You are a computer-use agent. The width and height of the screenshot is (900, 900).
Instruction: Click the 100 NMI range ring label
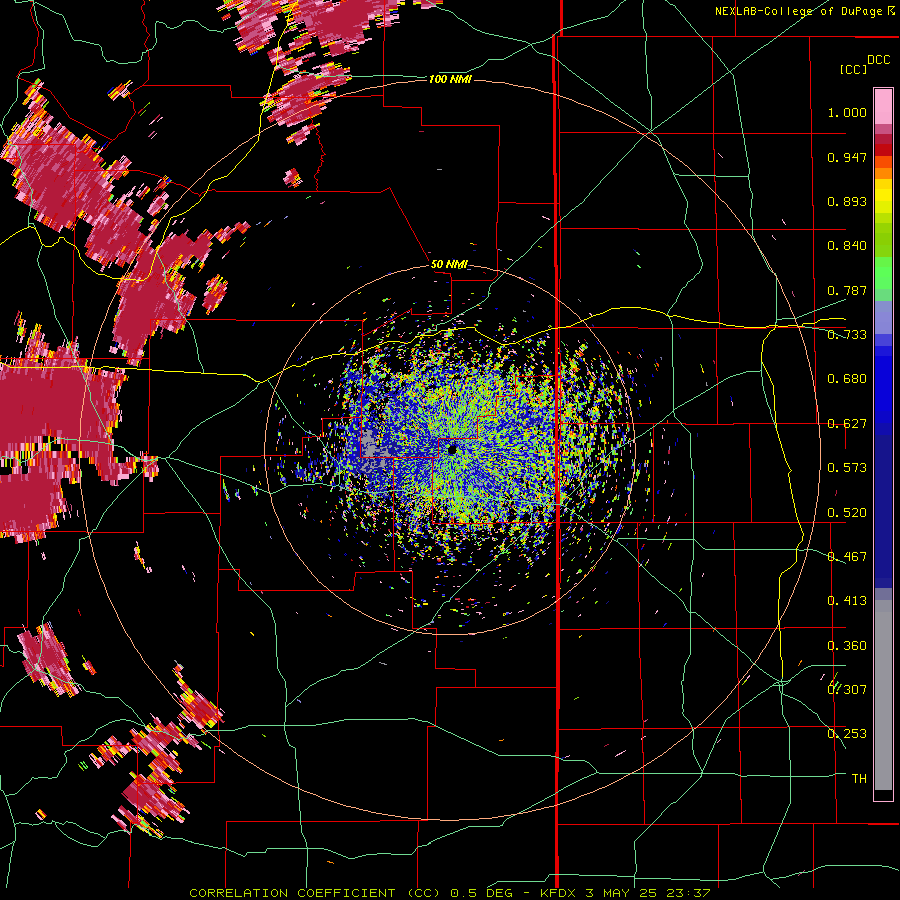coord(450,79)
